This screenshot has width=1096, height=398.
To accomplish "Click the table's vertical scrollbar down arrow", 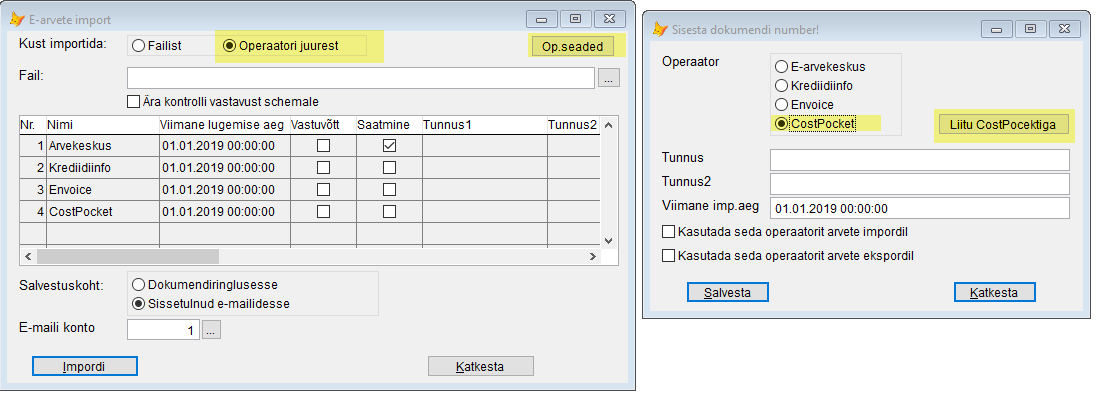I will pos(609,239).
